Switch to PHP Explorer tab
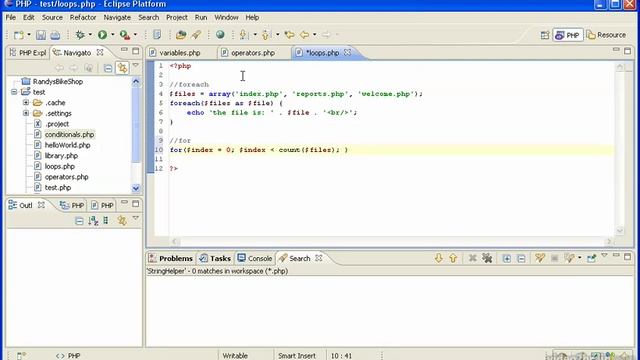 click(x=28, y=53)
